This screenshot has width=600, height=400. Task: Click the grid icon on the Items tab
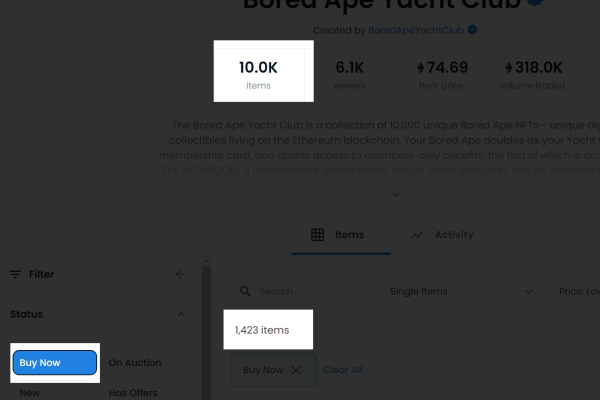tap(317, 235)
